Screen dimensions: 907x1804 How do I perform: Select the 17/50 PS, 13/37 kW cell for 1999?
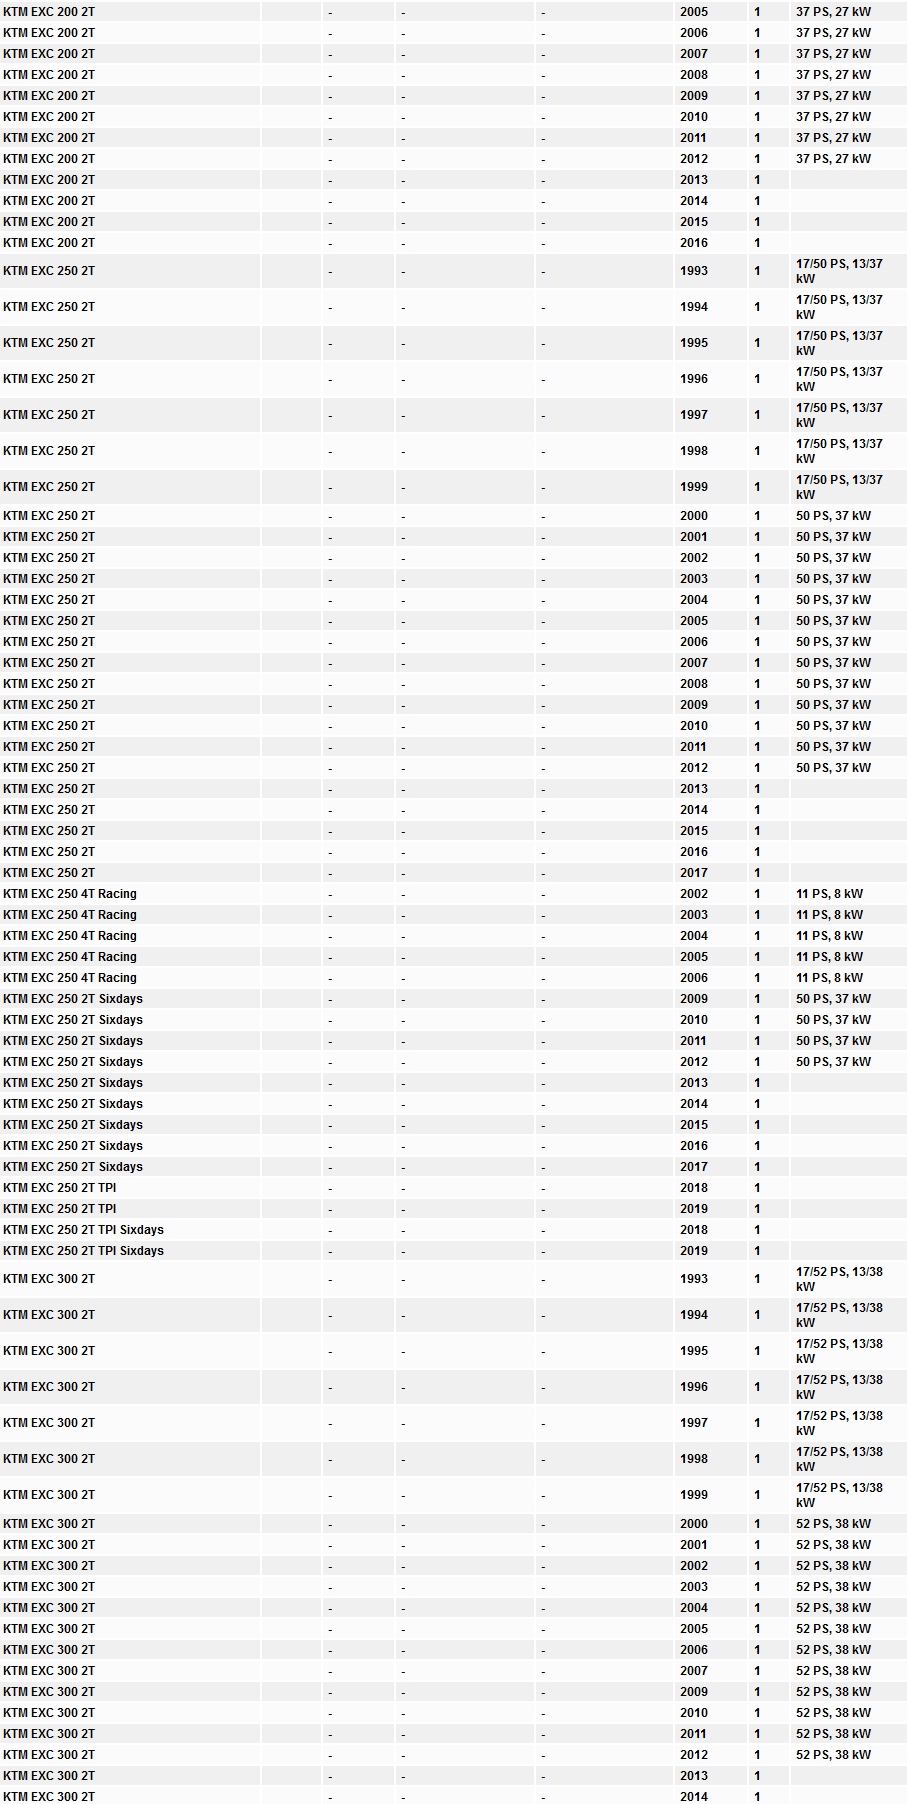[x=839, y=487]
